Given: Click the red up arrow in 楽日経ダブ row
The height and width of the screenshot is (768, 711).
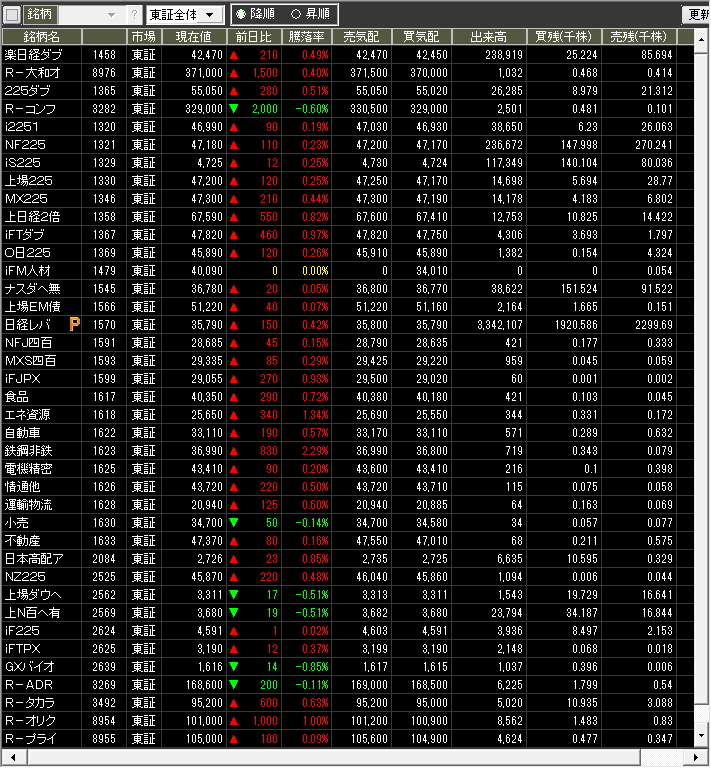Looking at the screenshot, I should pyautogui.click(x=234, y=54).
